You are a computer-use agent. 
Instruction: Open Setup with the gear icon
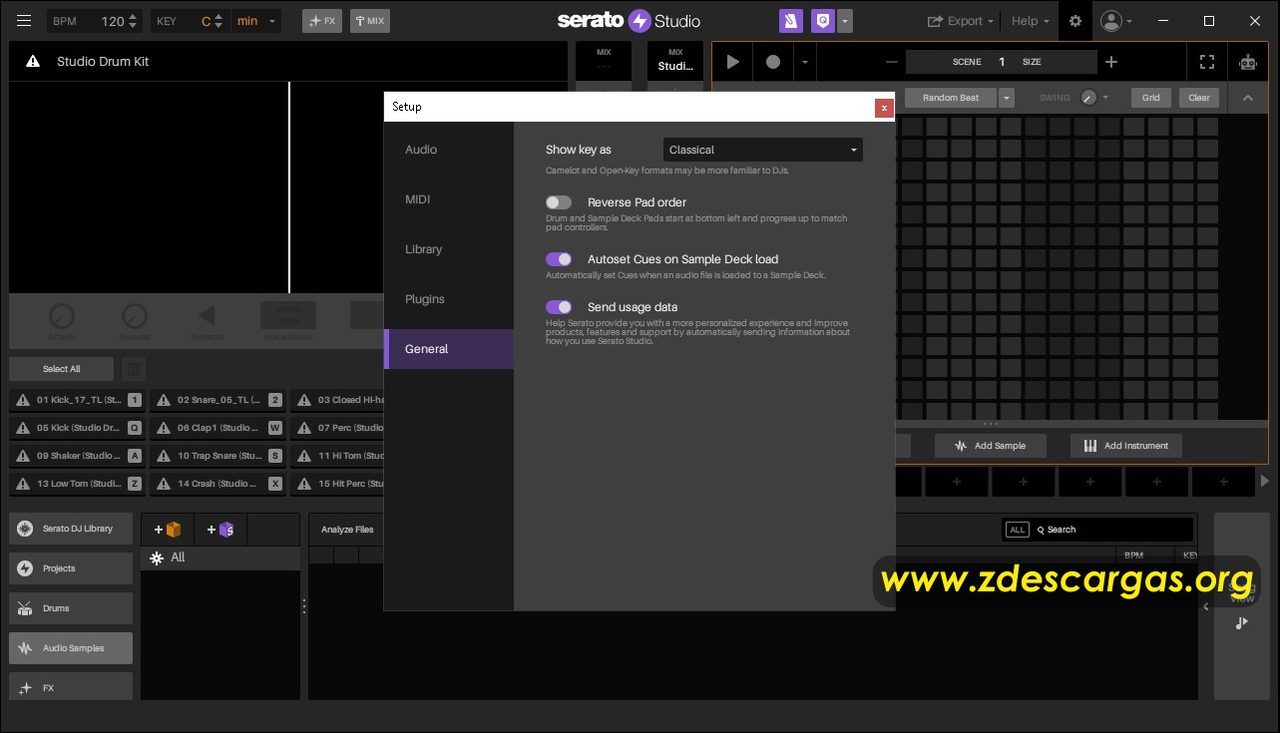click(x=1075, y=21)
